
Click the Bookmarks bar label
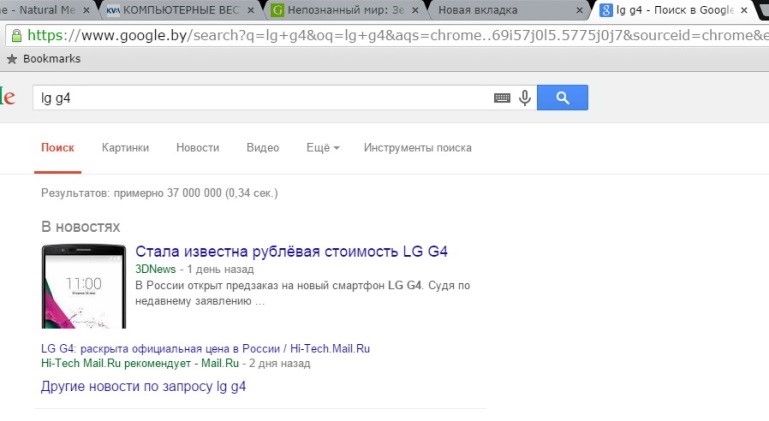click(51, 59)
